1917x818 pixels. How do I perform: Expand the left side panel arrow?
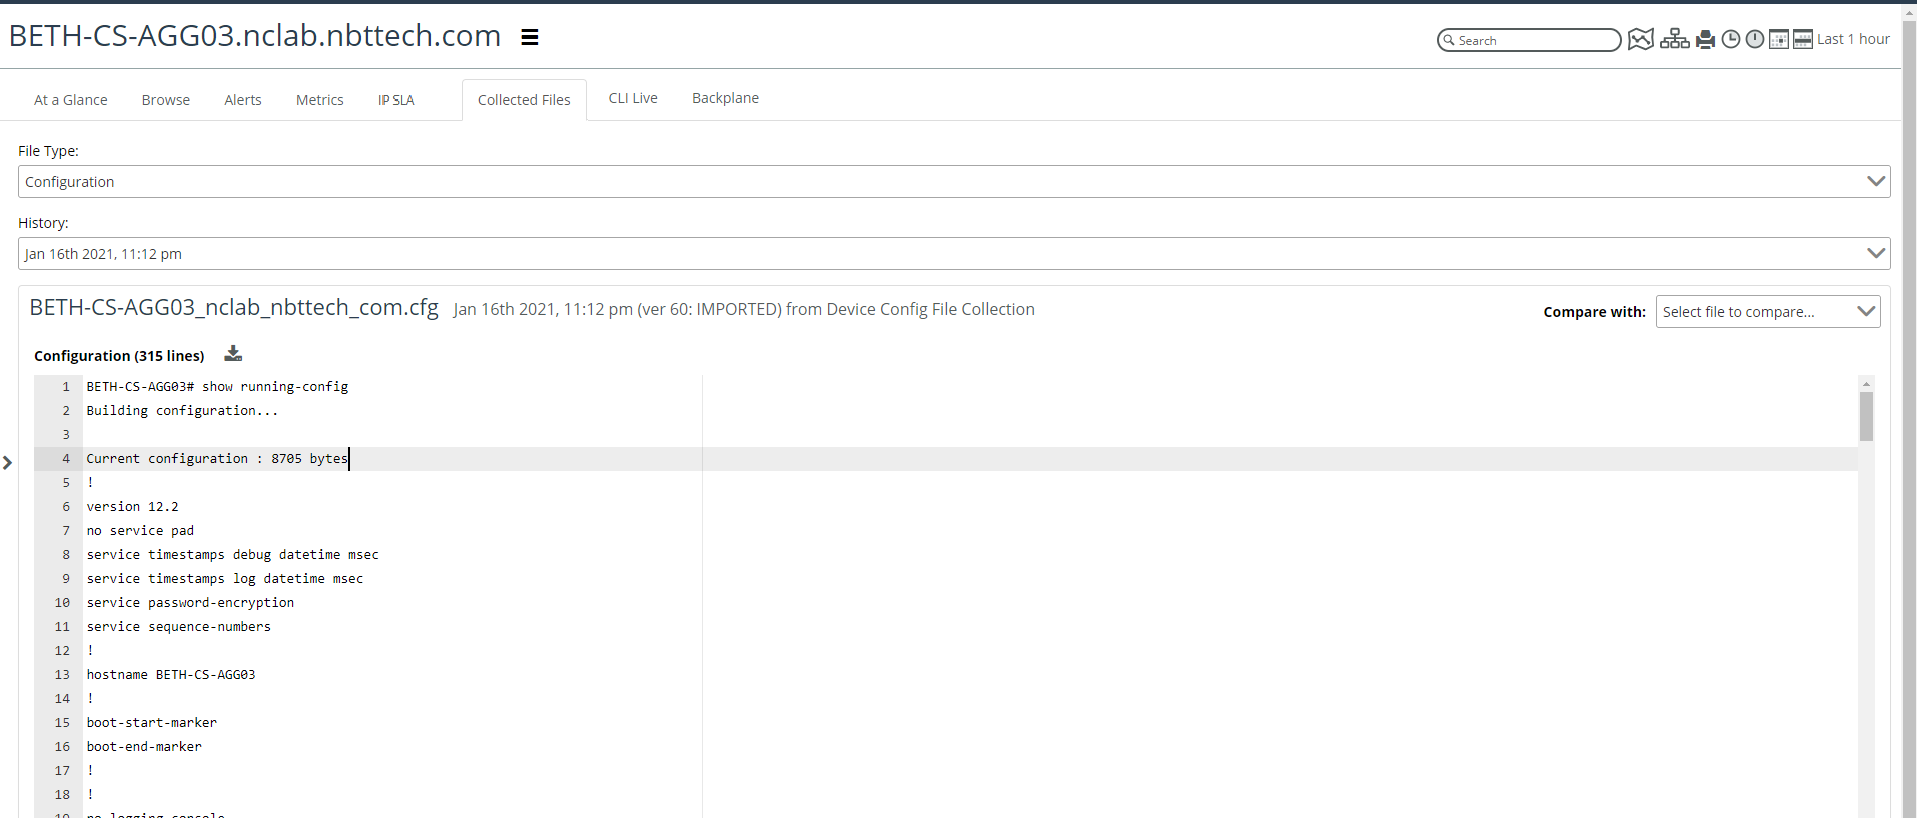click(8, 462)
